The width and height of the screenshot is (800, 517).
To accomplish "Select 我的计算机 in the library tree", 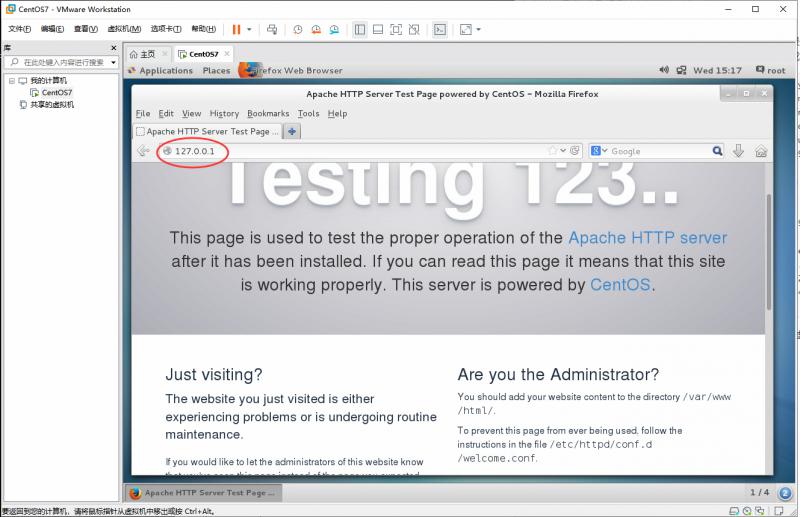I will click(x=48, y=81).
